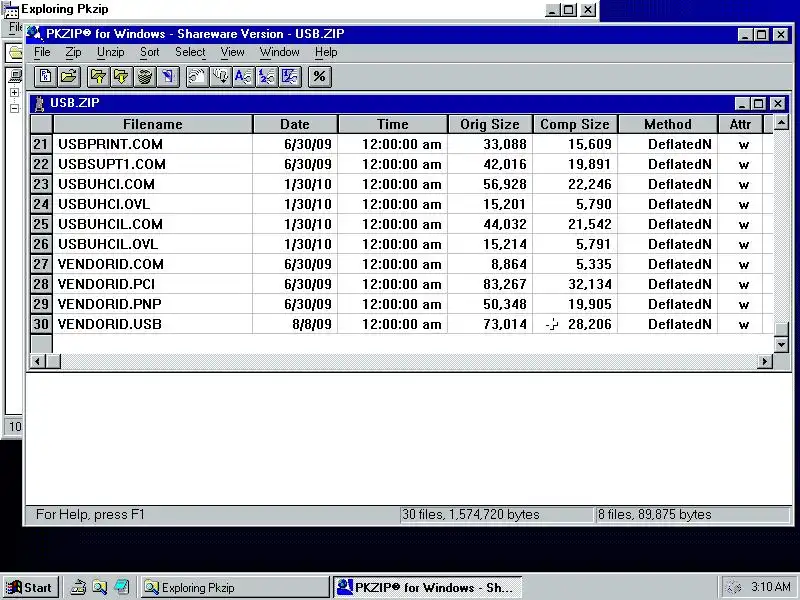Click the Start button
Viewport: 800px width, 600px height.
[30, 587]
